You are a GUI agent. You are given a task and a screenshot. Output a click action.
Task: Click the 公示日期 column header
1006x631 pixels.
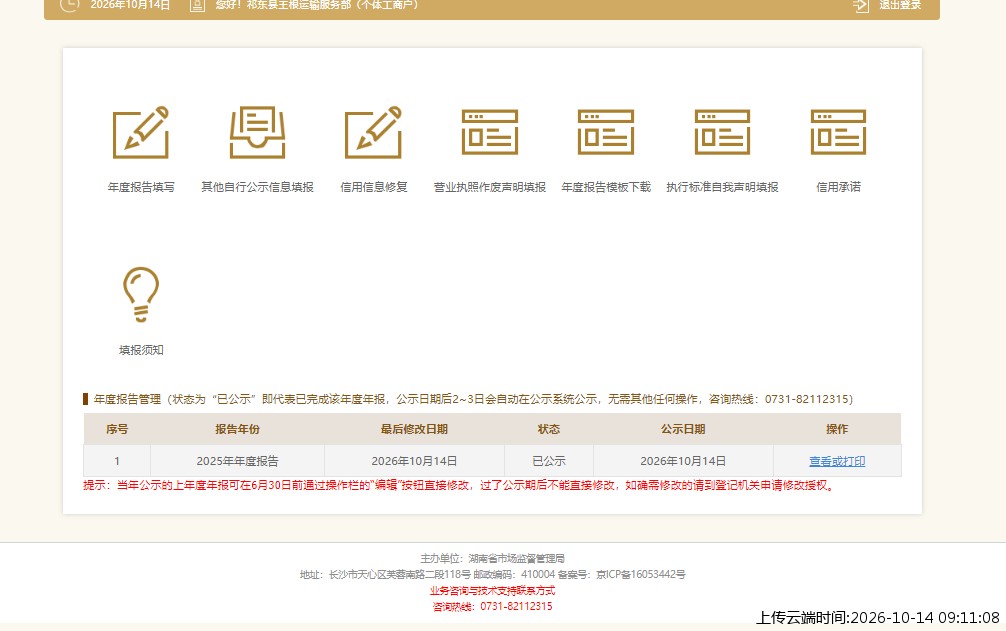[x=683, y=429]
